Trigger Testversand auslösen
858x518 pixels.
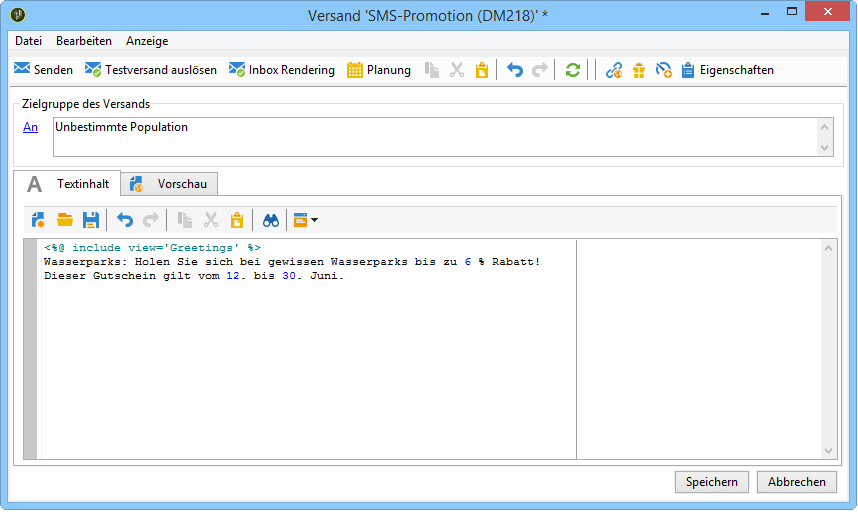pyautogui.click(x=151, y=70)
